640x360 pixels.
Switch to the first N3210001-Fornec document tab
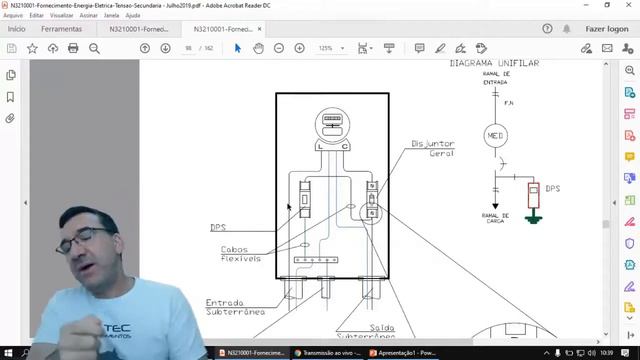(x=139, y=29)
